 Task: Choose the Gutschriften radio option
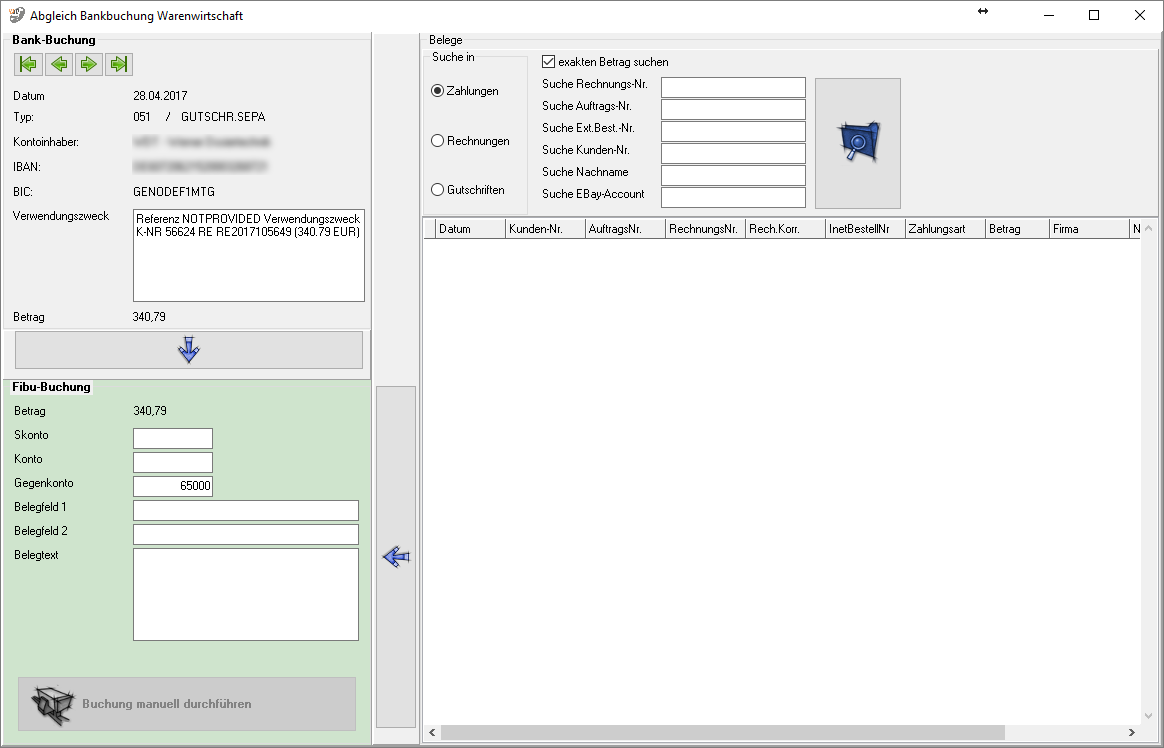pyautogui.click(x=437, y=190)
